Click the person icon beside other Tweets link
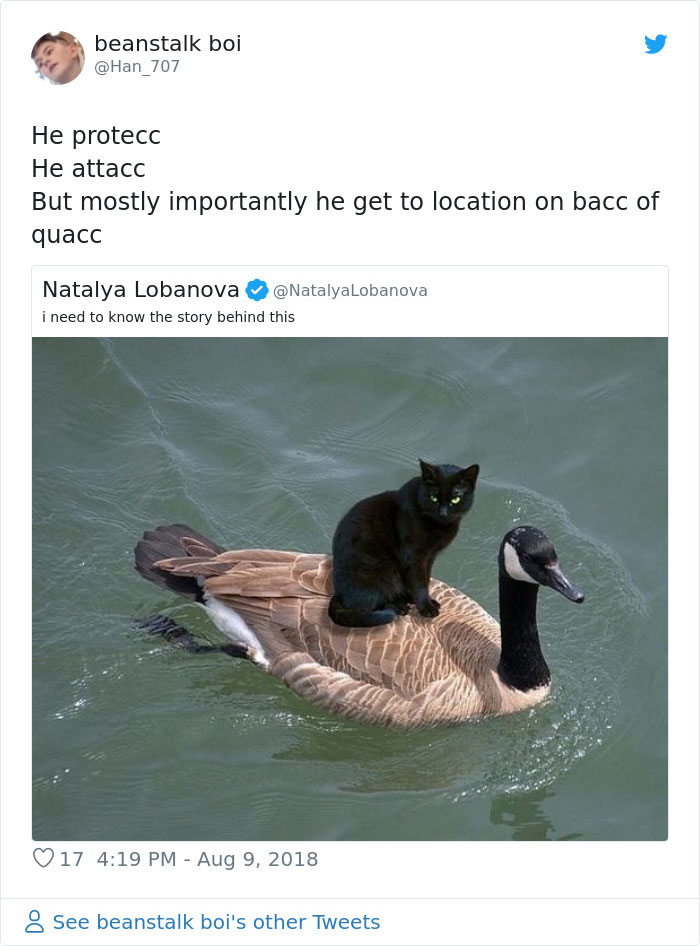 pos(34,921)
